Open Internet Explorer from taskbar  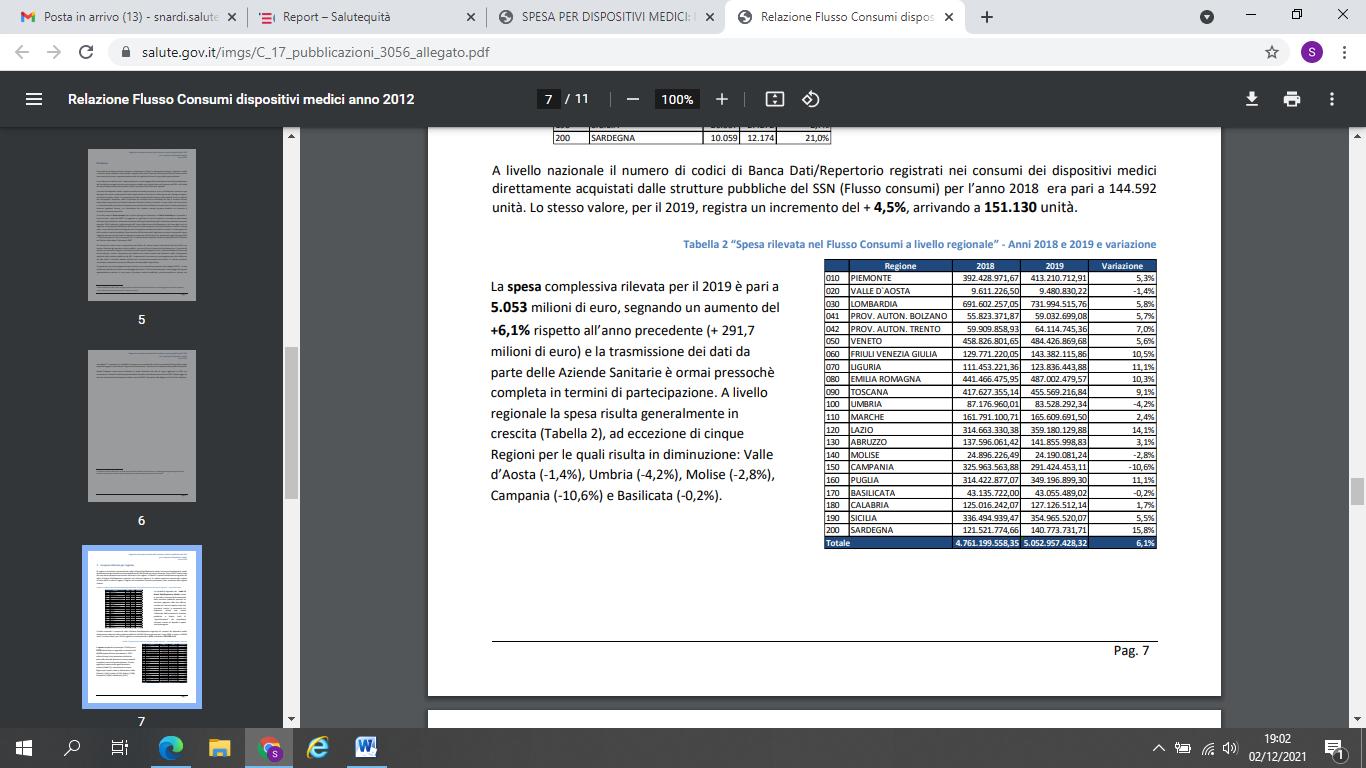318,747
